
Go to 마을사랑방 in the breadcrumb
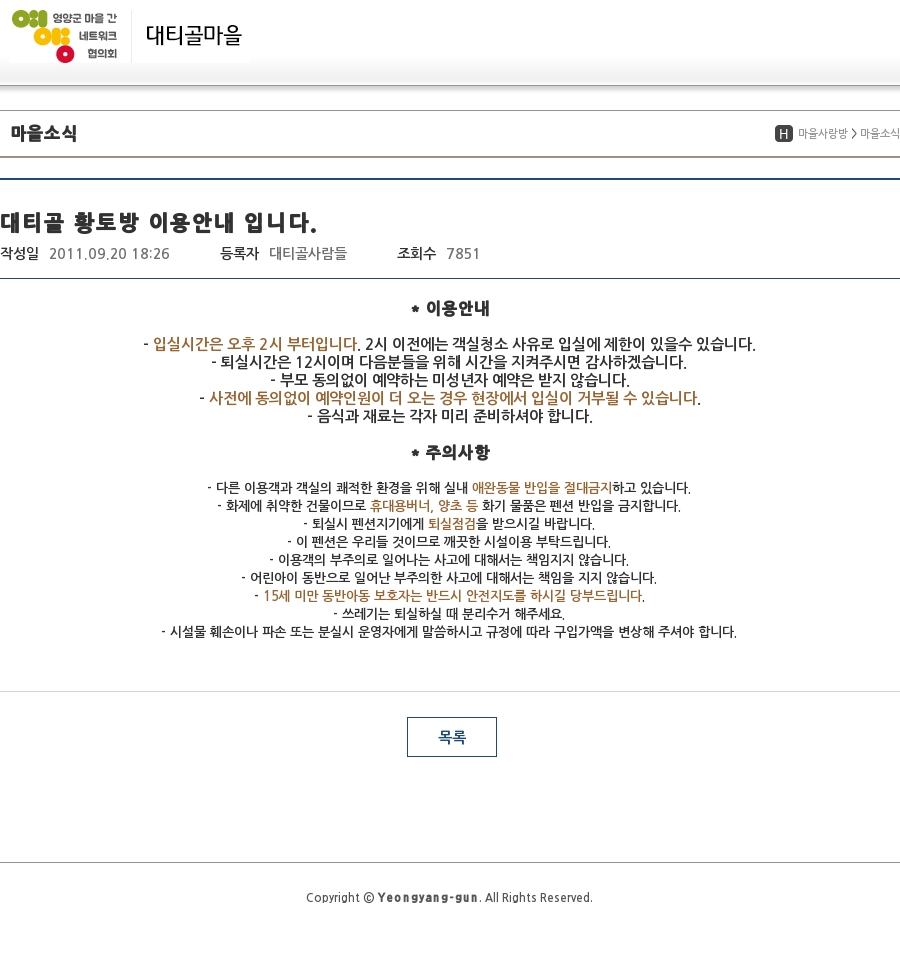click(822, 134)
